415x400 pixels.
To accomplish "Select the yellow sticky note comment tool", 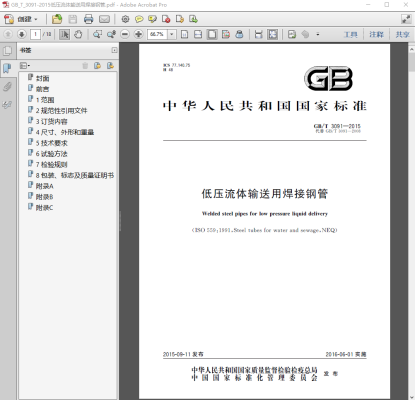I will (139, 19).
